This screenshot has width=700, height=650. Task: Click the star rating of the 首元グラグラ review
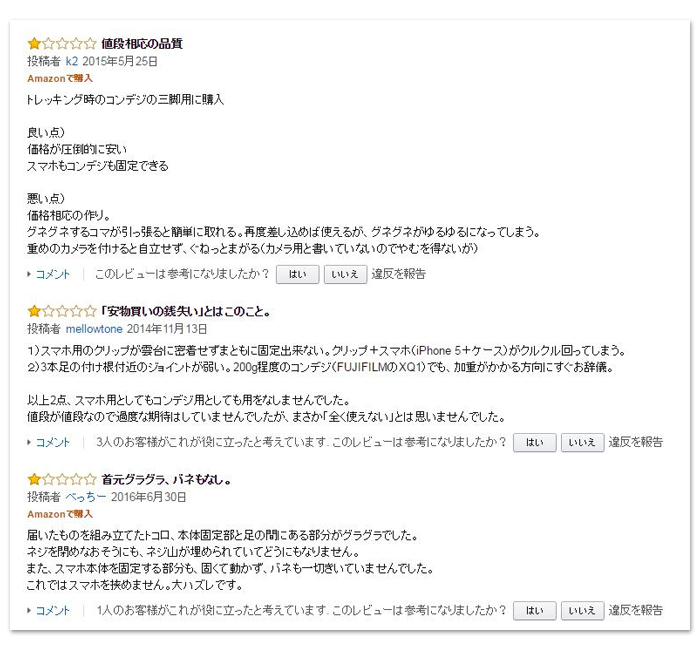61,480
